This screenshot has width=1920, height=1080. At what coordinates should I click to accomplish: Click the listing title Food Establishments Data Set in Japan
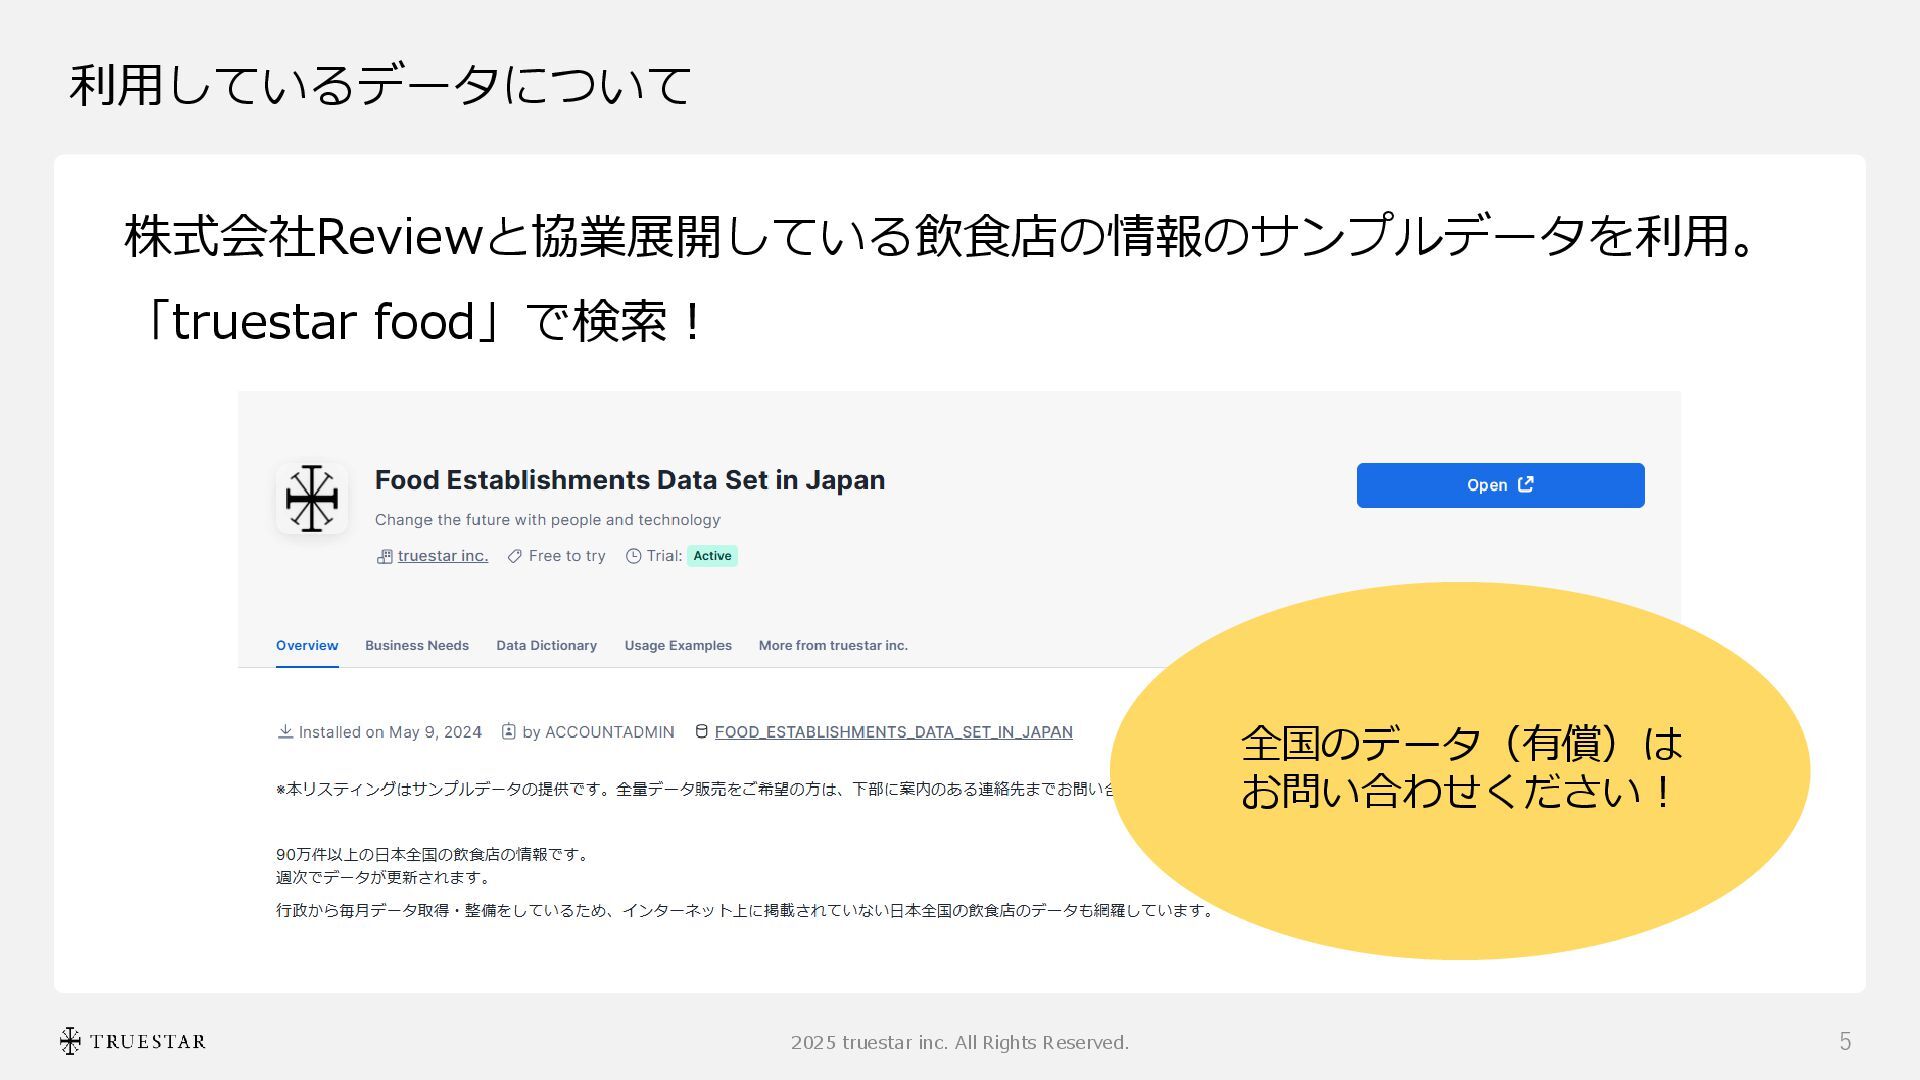[630, 480]
